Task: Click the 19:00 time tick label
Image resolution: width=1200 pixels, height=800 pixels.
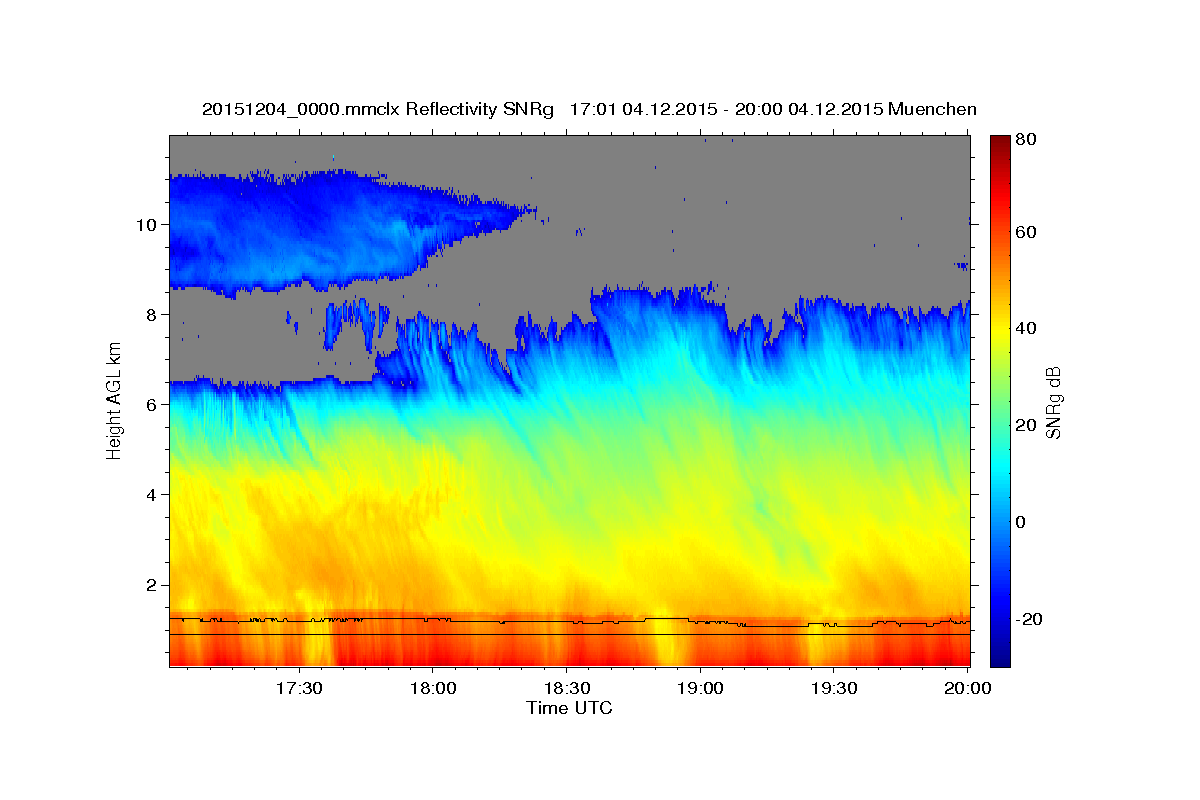Action: 700,689
